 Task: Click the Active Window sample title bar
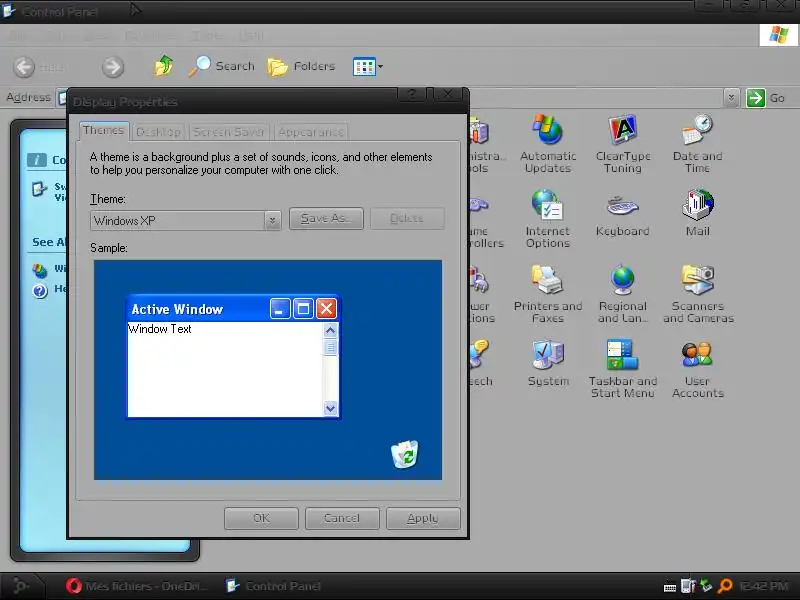(233, 309)
